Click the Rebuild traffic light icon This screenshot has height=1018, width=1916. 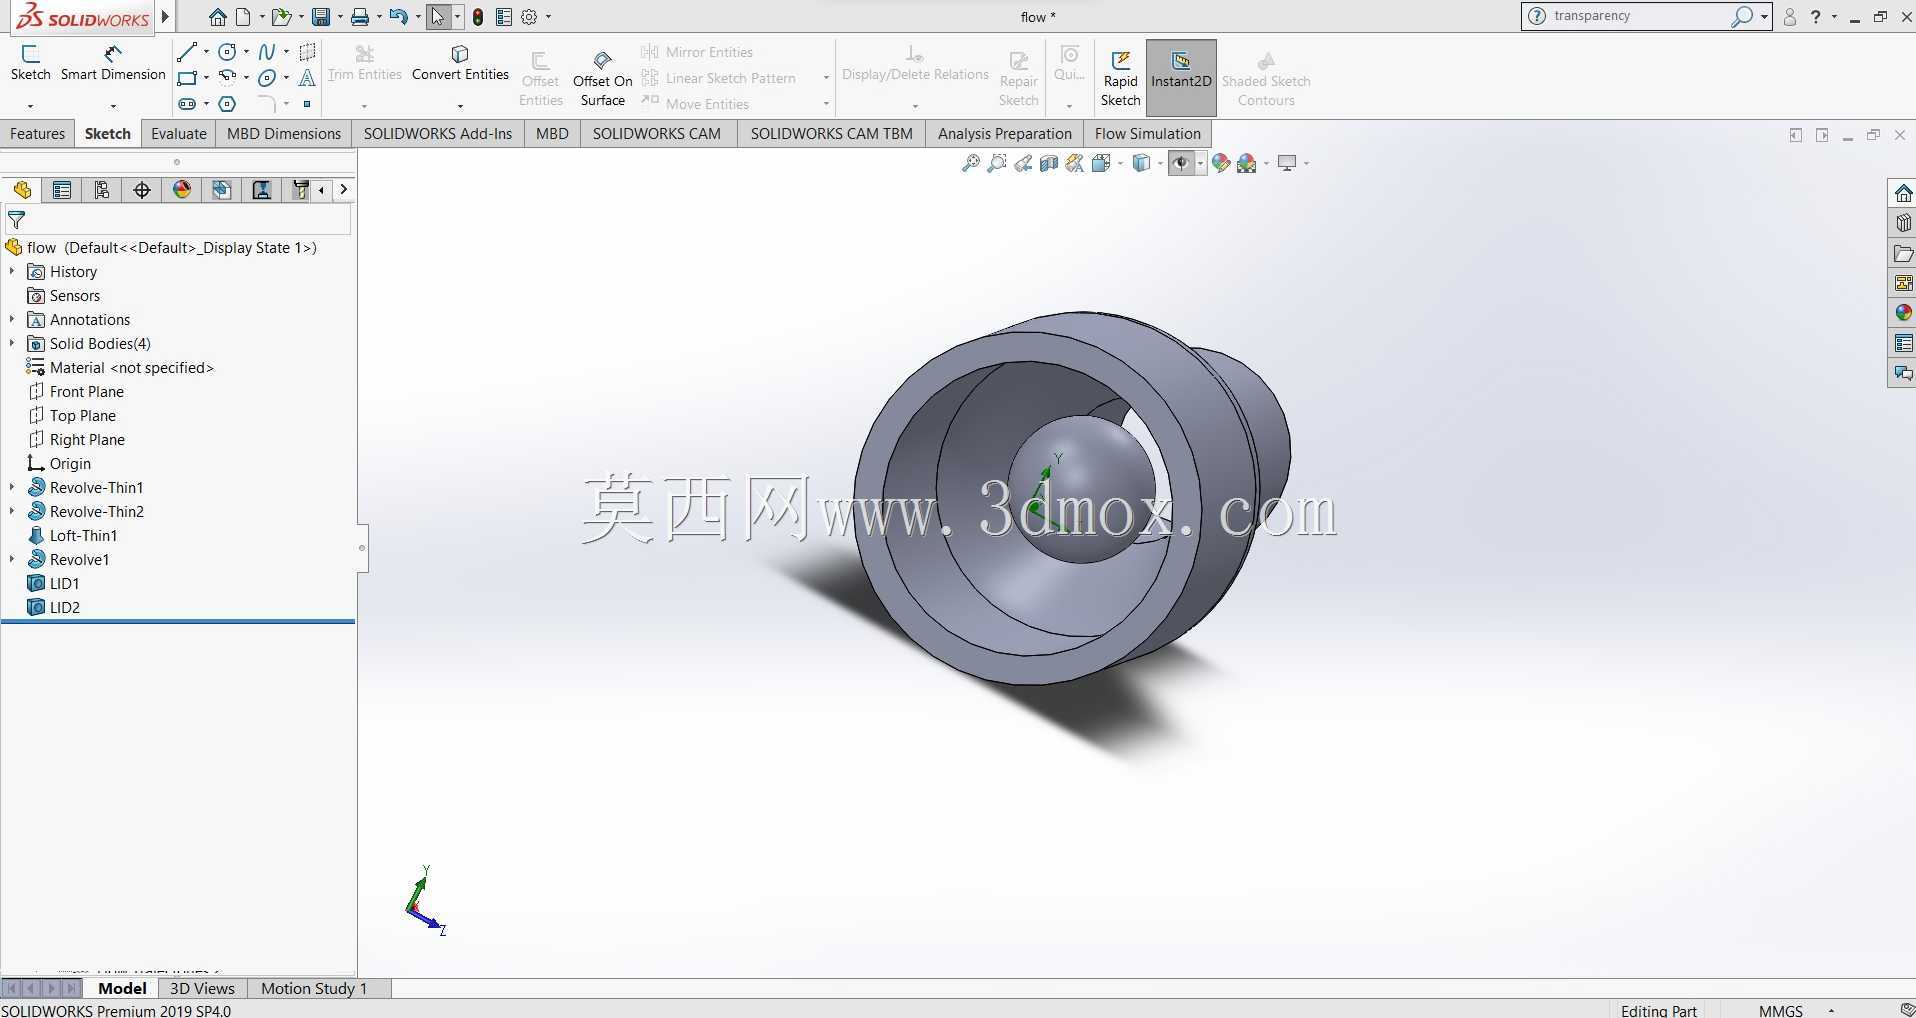pos(478,17)
